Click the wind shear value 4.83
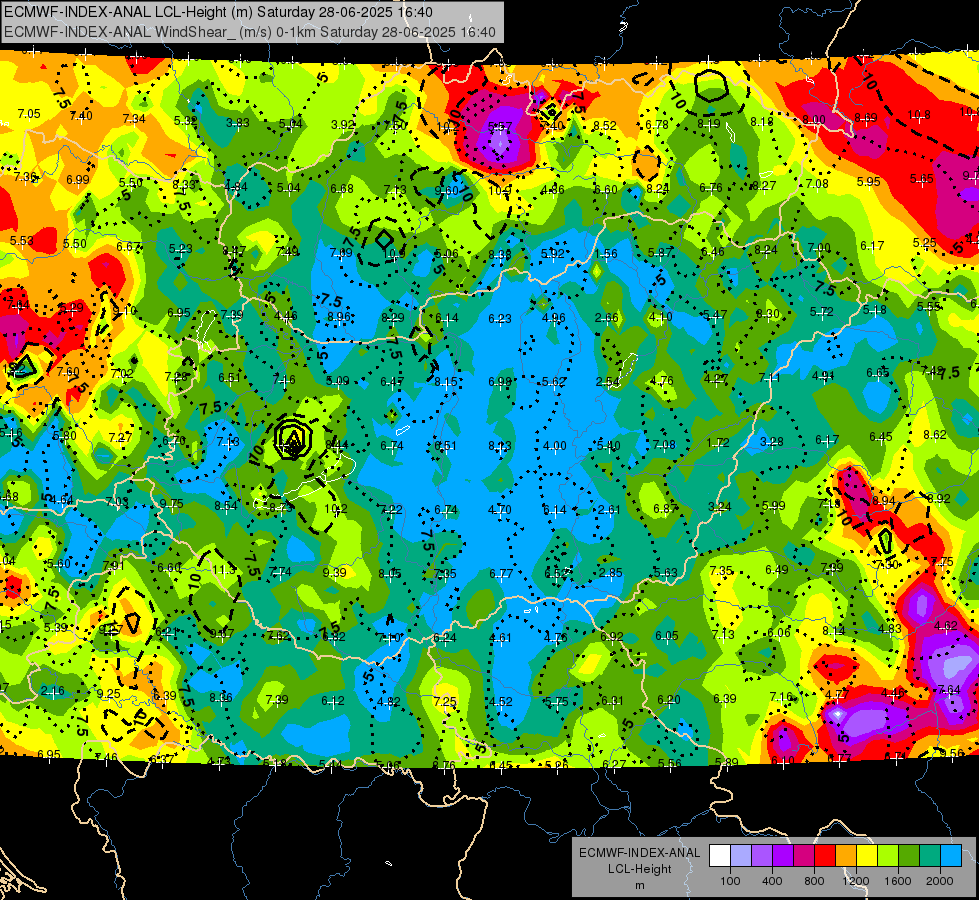Image resolution: width=979 pixels, height=900 pixels. click(889, 628)
